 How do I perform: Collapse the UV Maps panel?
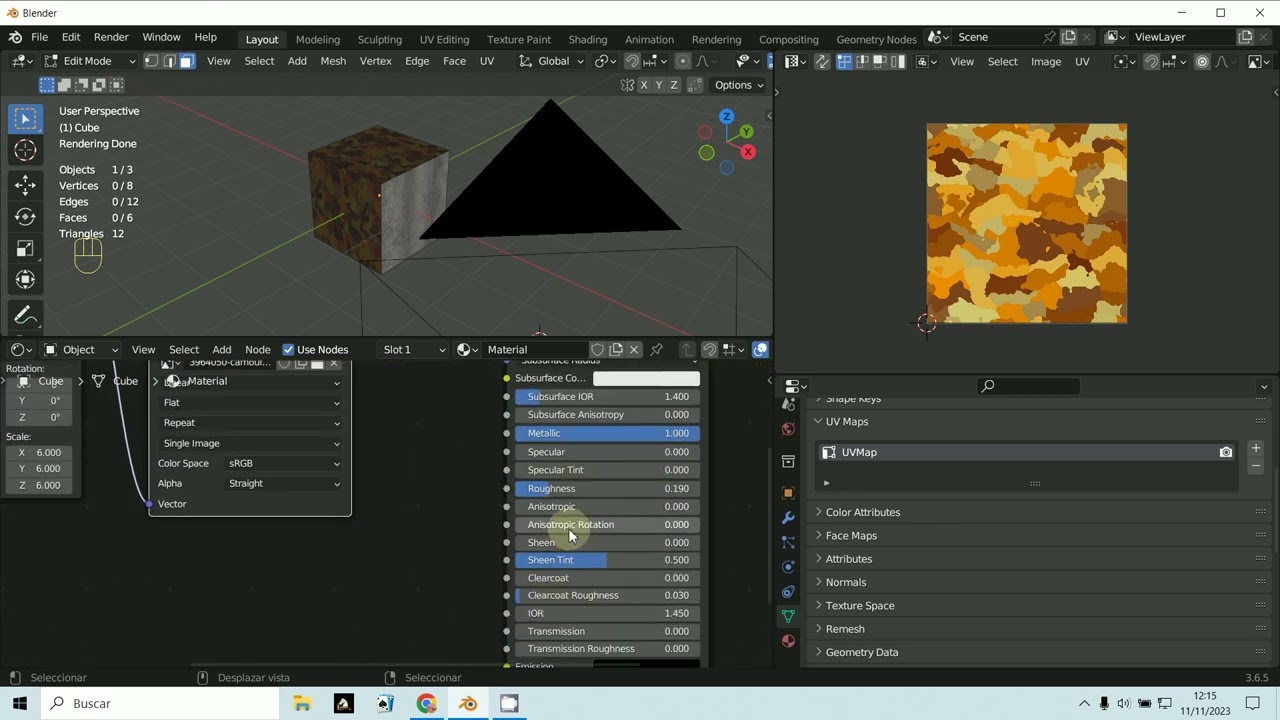(x=846, y=422)
